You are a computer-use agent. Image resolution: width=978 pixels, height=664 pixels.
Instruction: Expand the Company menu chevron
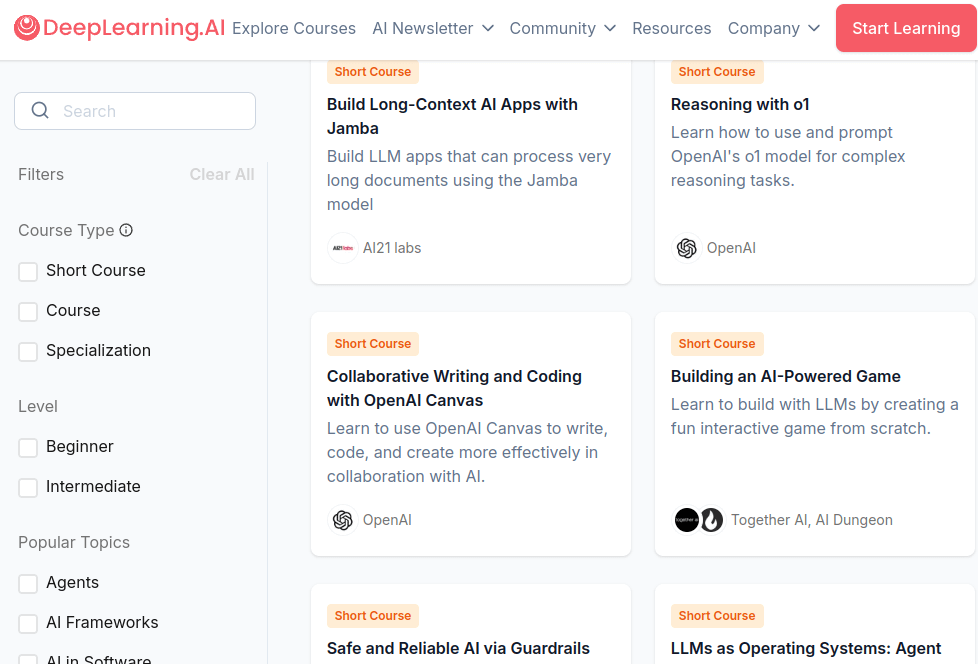814,28
